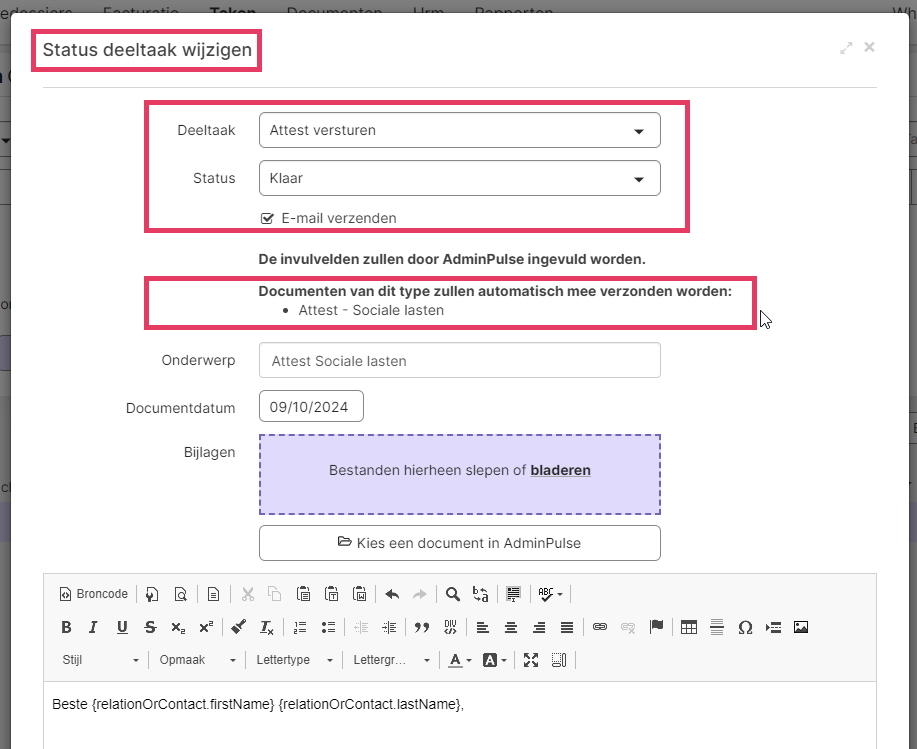Toggle Underline formatting
917x749 pixels.
click(122, 627)
